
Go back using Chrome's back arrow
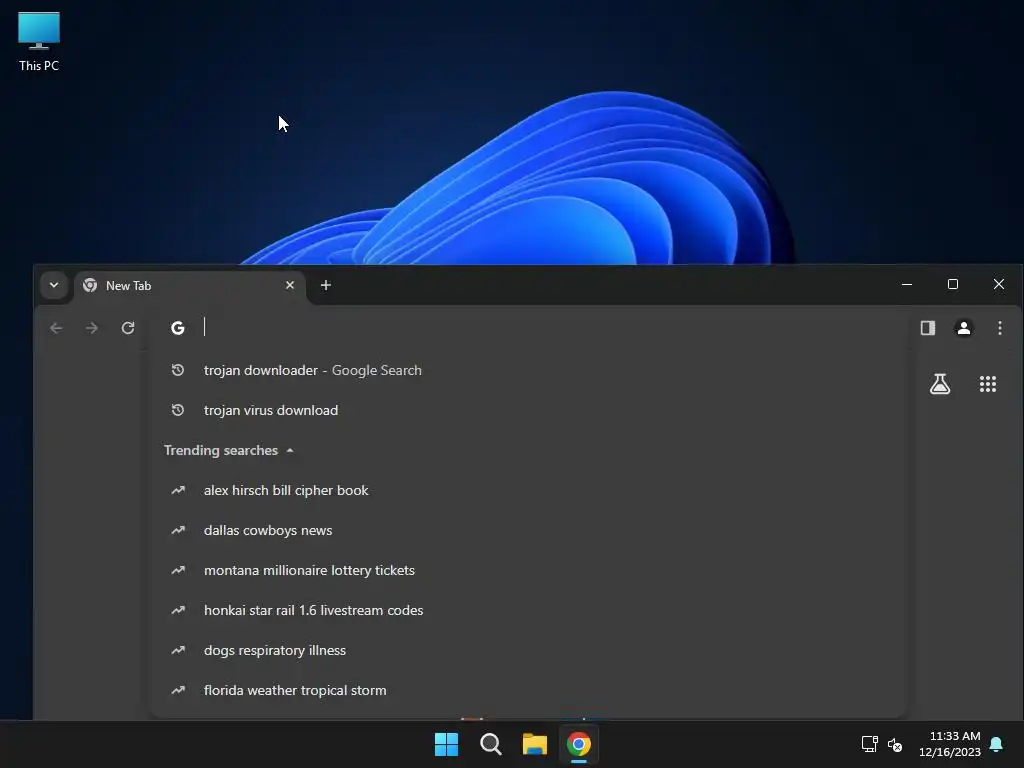[x=56, y=328]
